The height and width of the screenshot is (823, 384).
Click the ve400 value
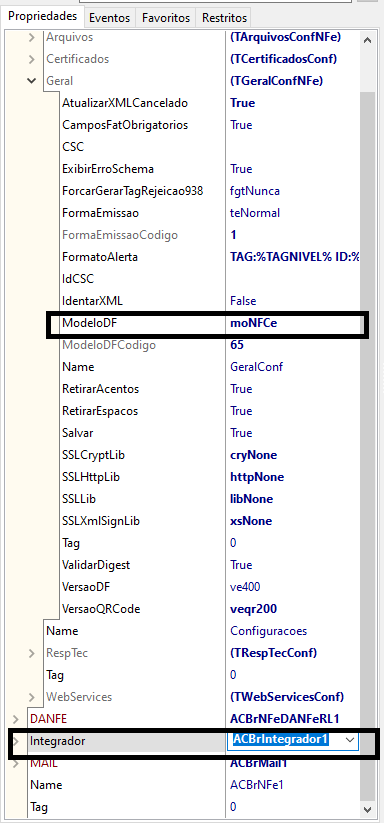tap(245, 587)
